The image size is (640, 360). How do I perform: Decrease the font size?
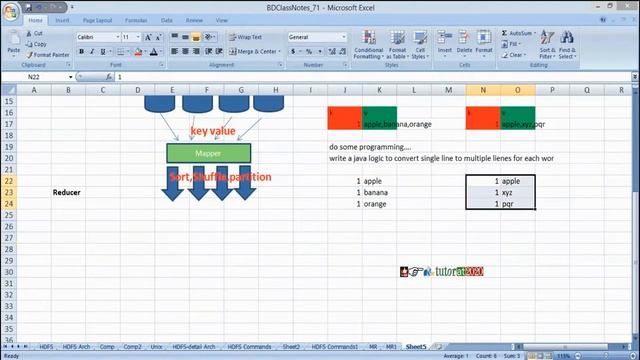158,37
